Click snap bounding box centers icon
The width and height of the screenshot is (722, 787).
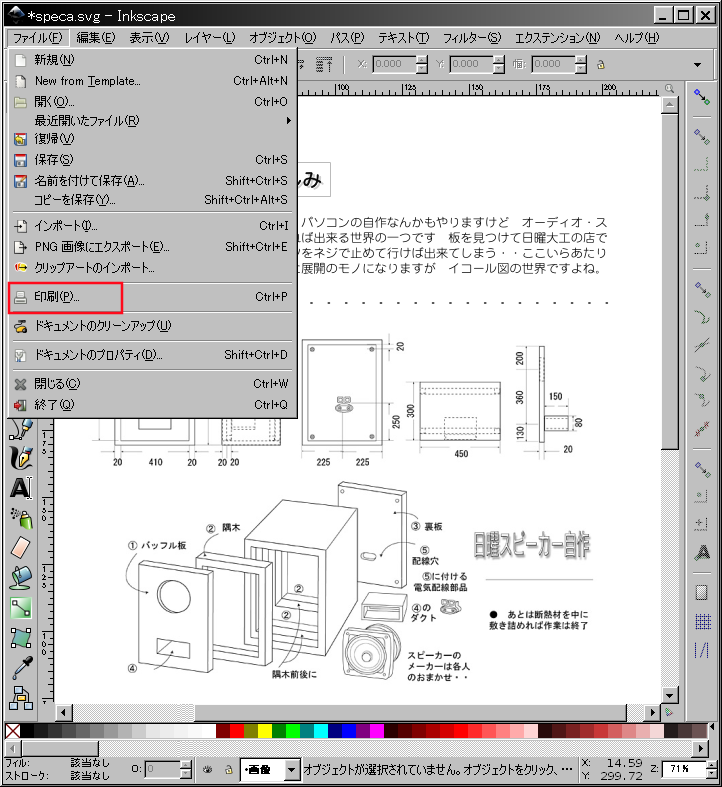702,247
